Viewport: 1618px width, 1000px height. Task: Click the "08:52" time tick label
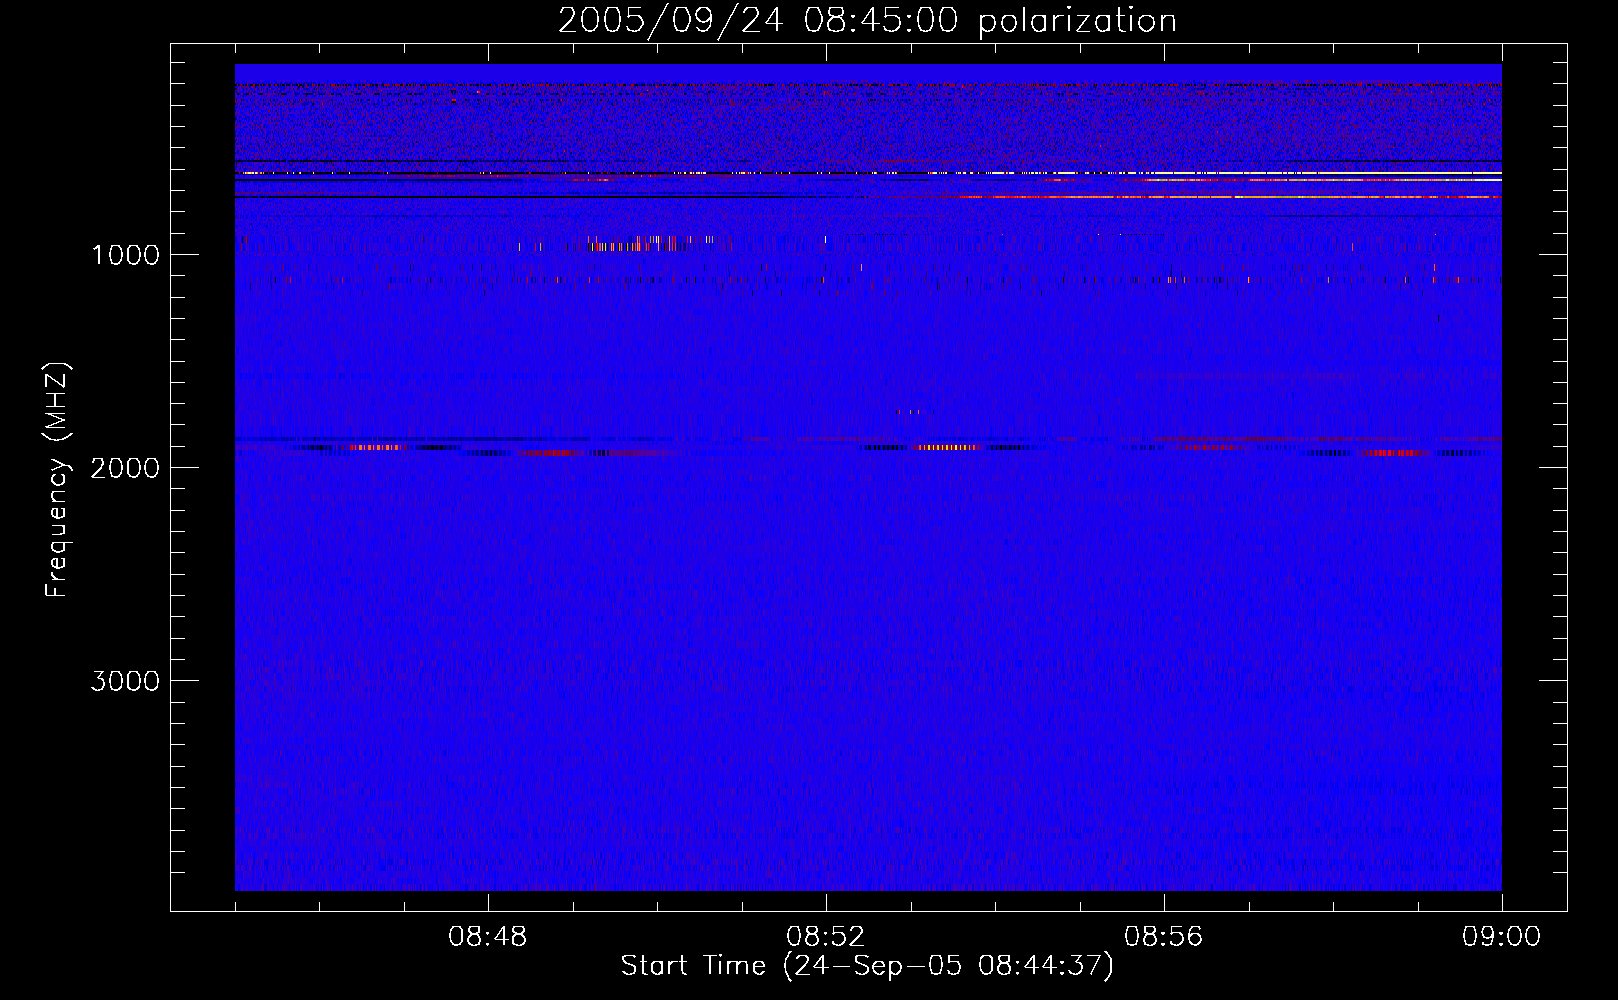825,937
